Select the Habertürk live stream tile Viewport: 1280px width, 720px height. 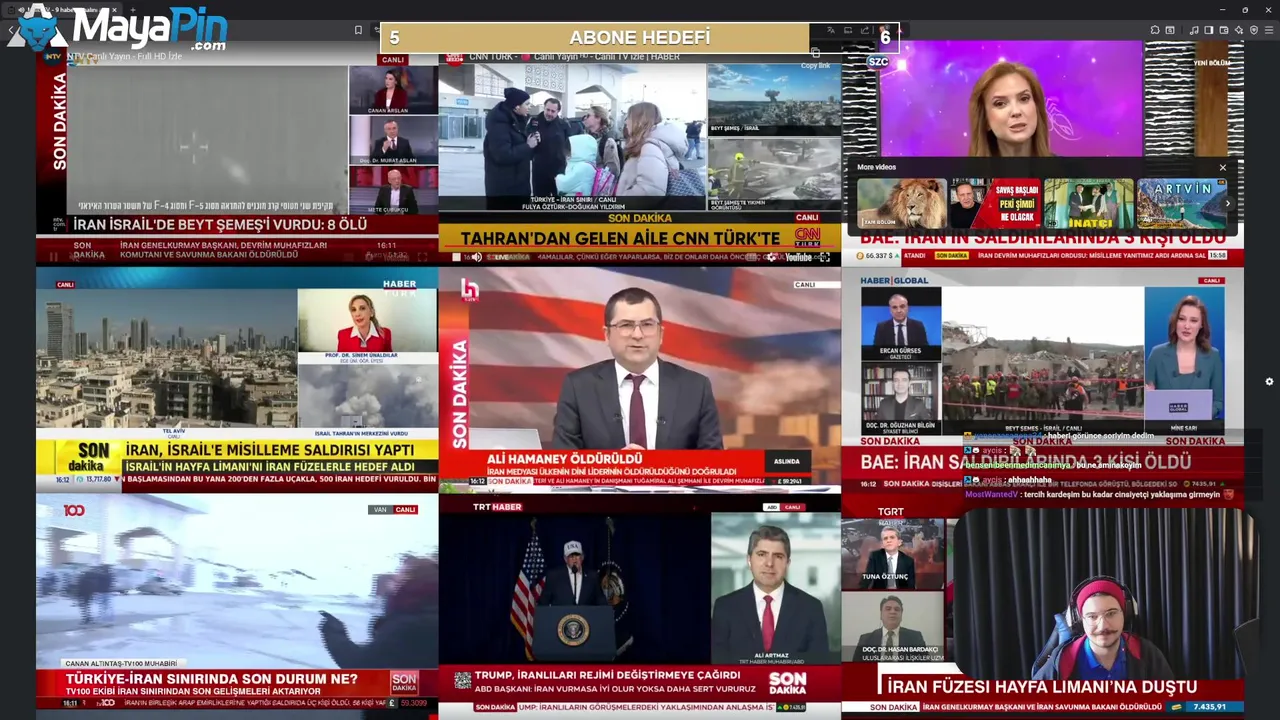[x=237, y=380]
